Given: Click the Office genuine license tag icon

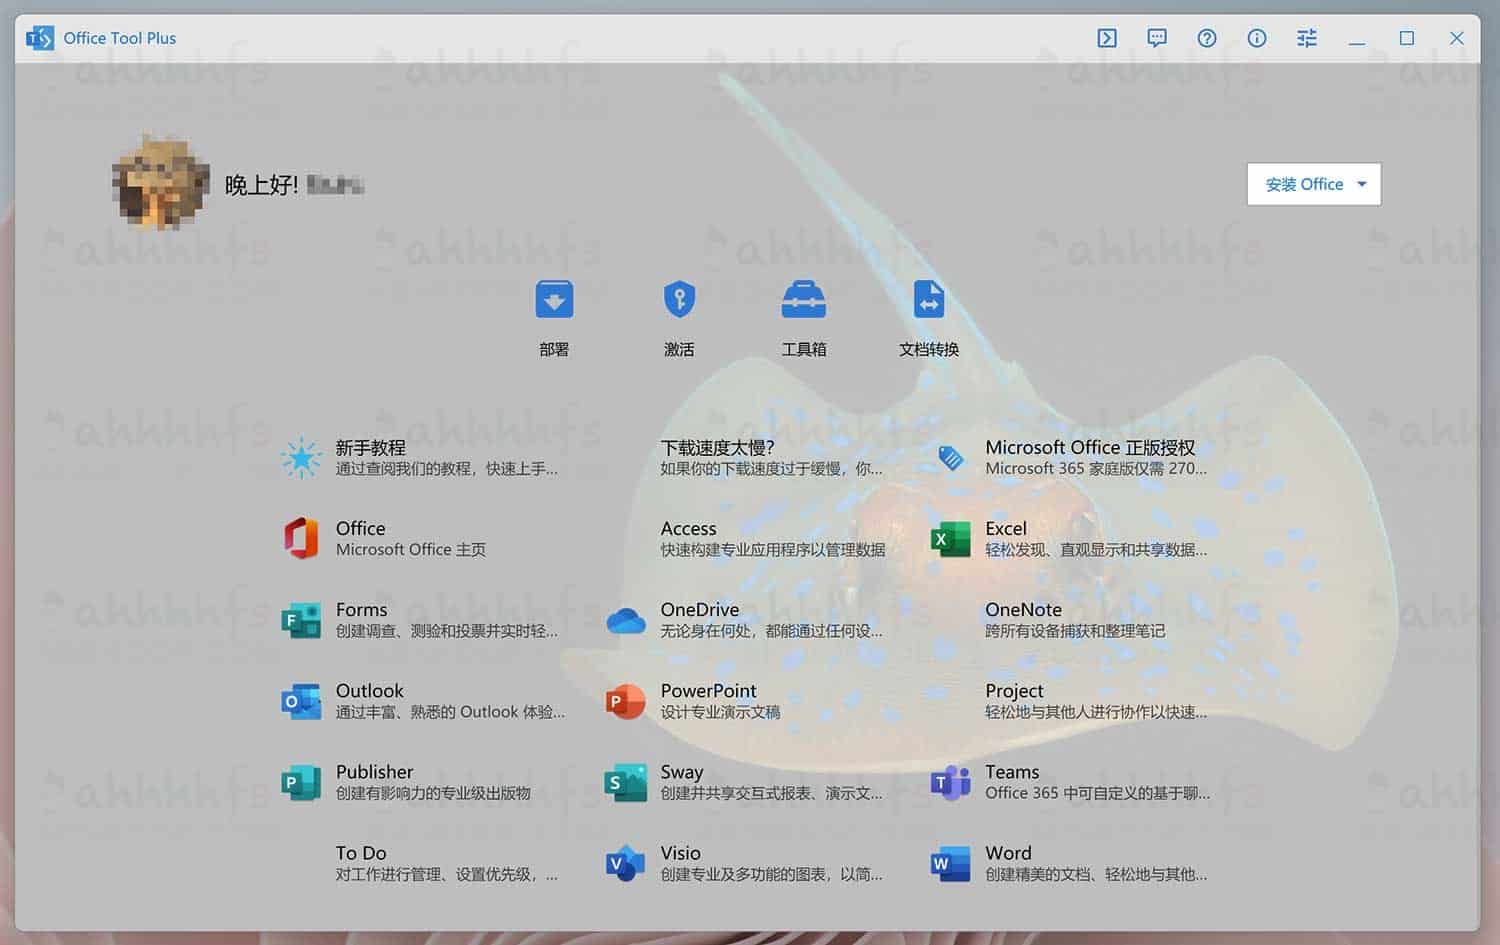Looking at the screenshot, I should pos(951,458).
